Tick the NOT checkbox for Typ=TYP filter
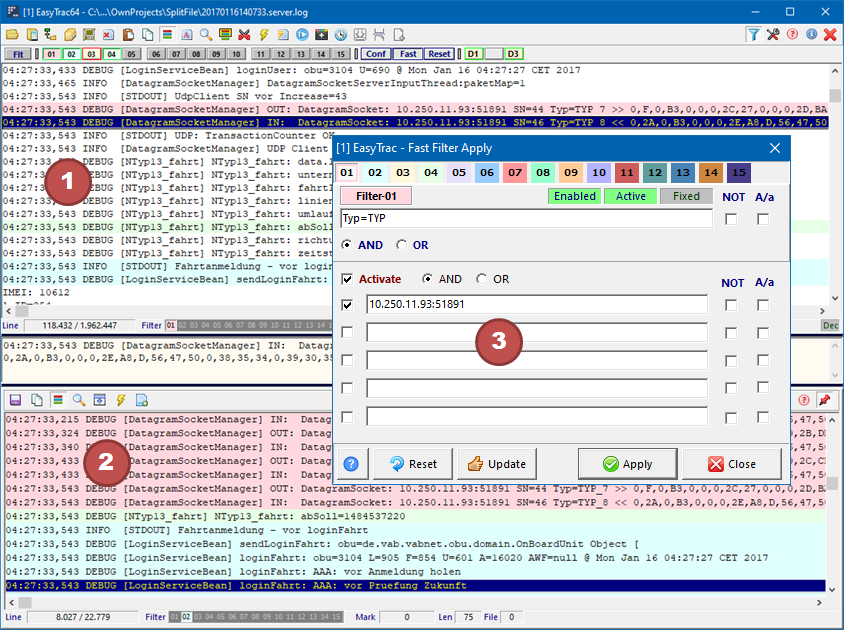Viewport: 844px width, 630px height. (731, 219)
